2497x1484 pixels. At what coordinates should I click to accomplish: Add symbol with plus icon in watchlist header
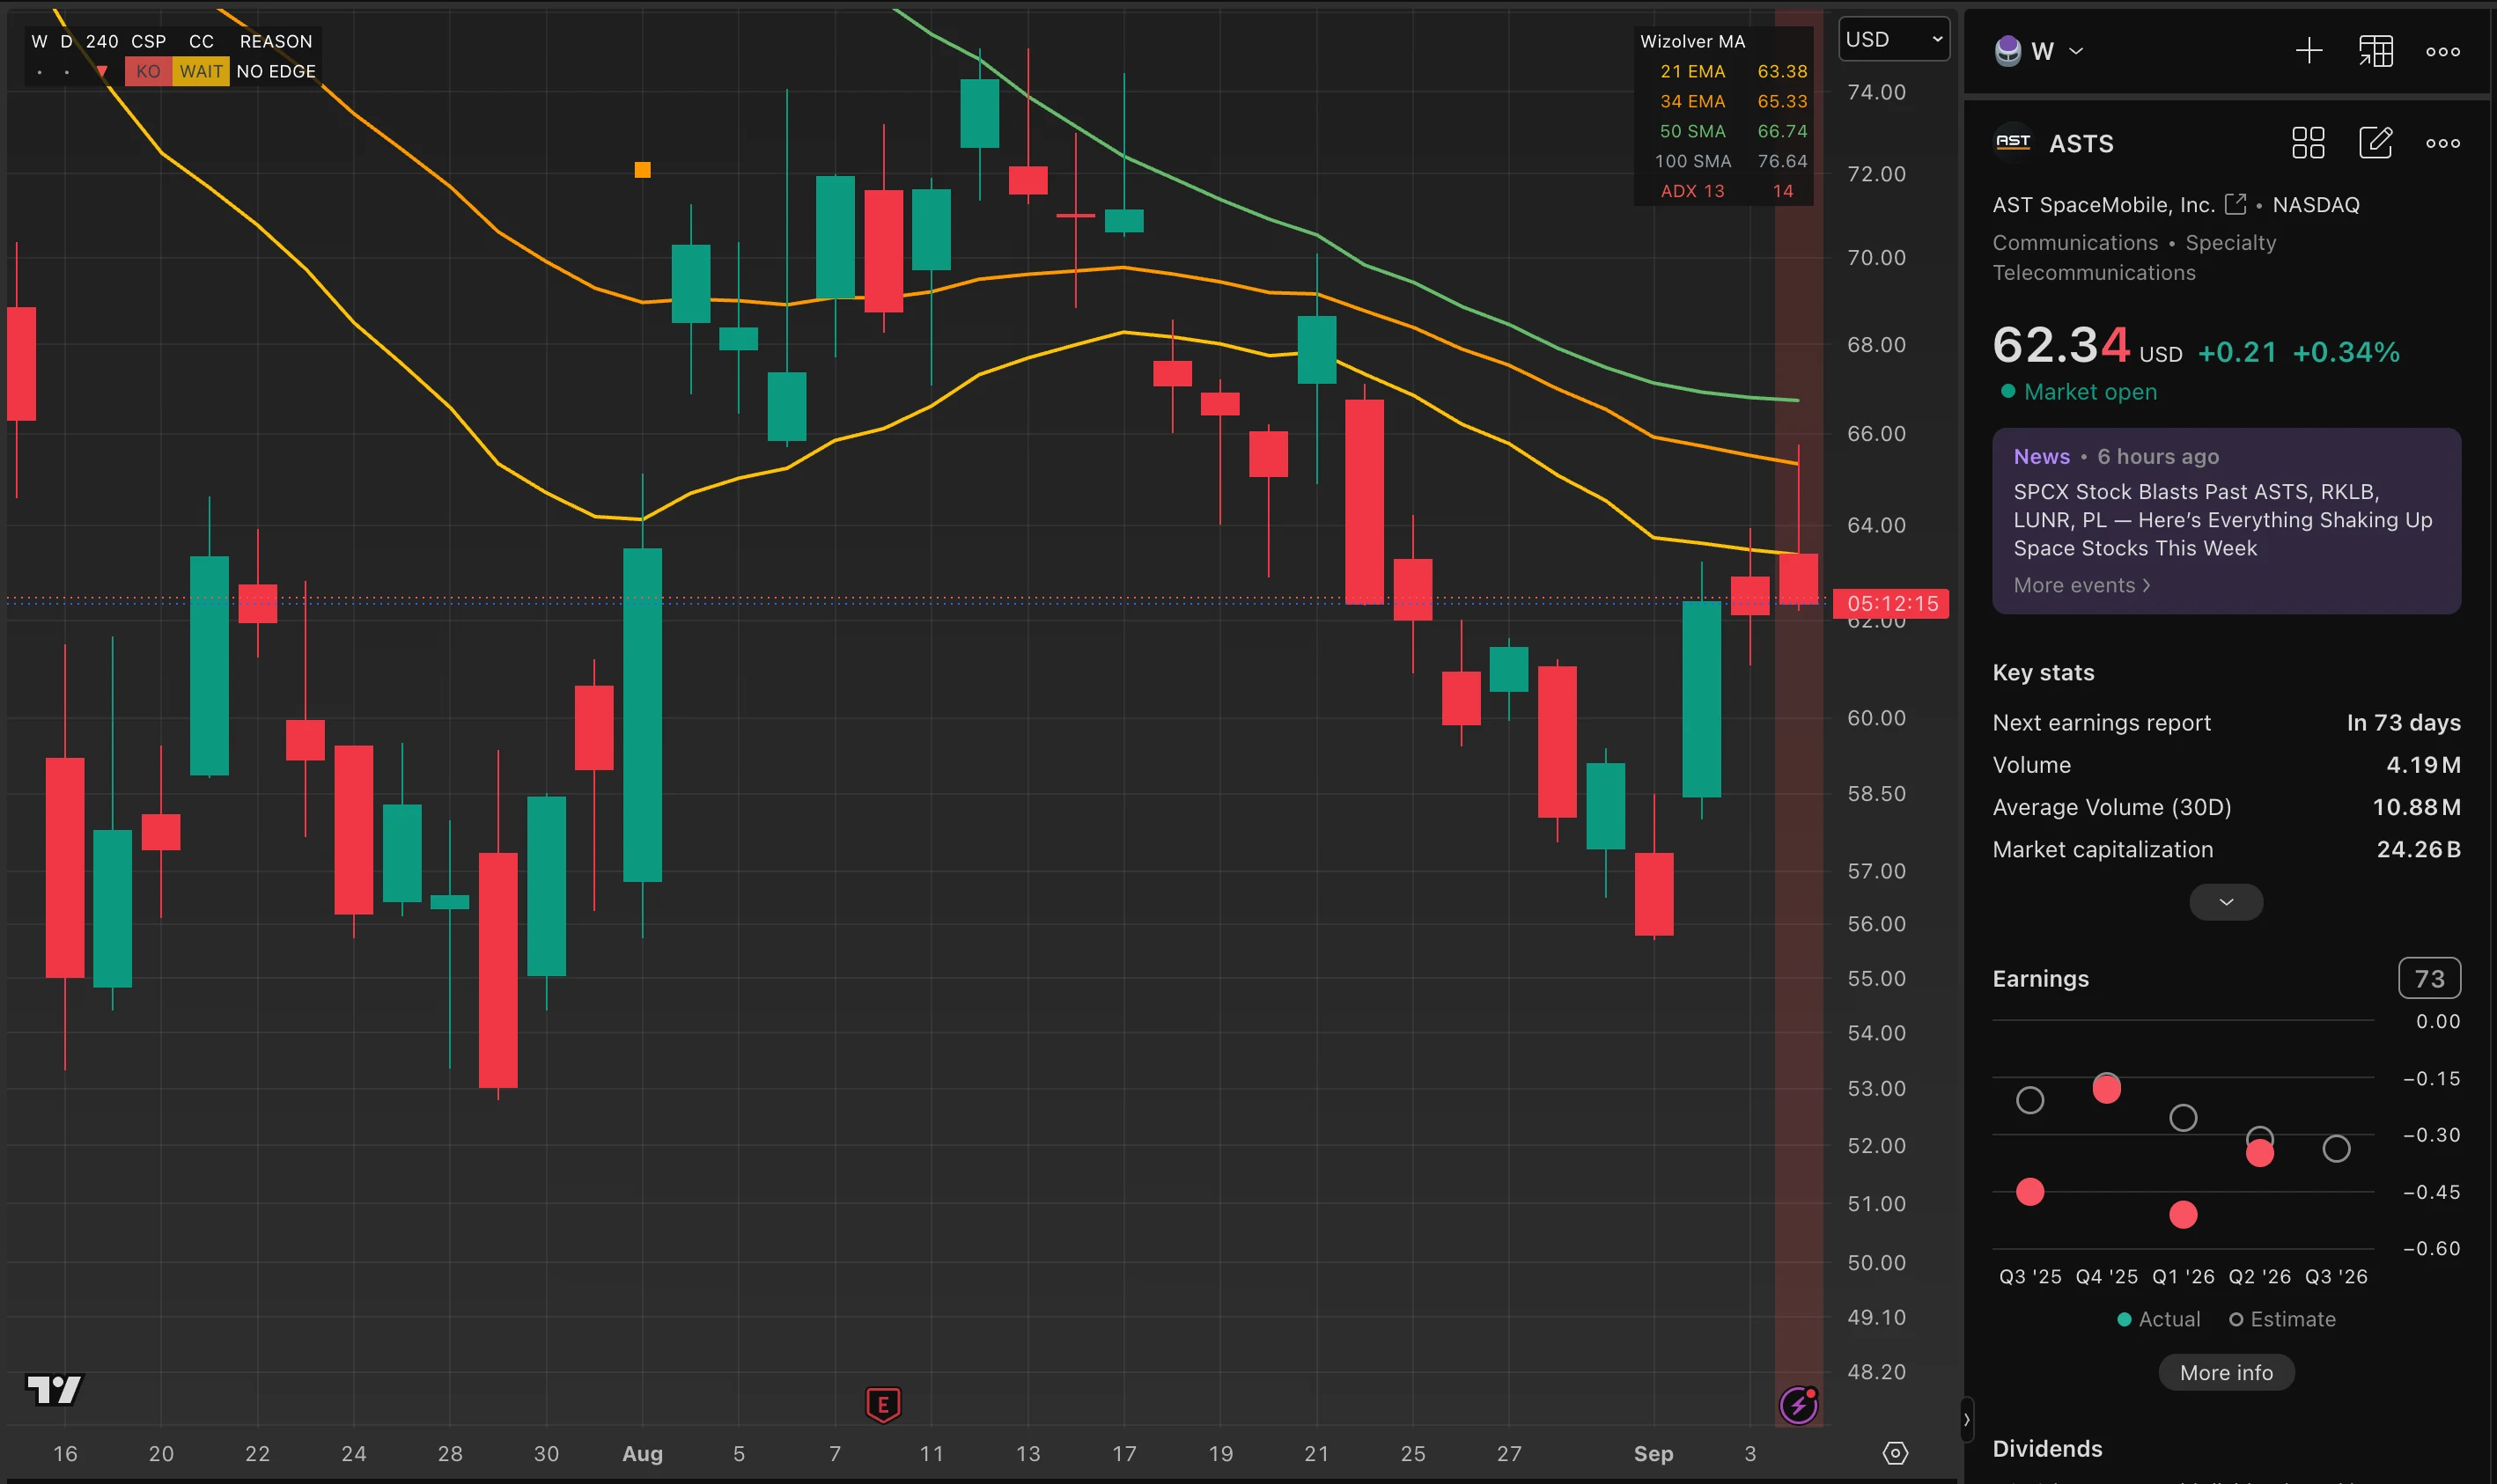2308,51
